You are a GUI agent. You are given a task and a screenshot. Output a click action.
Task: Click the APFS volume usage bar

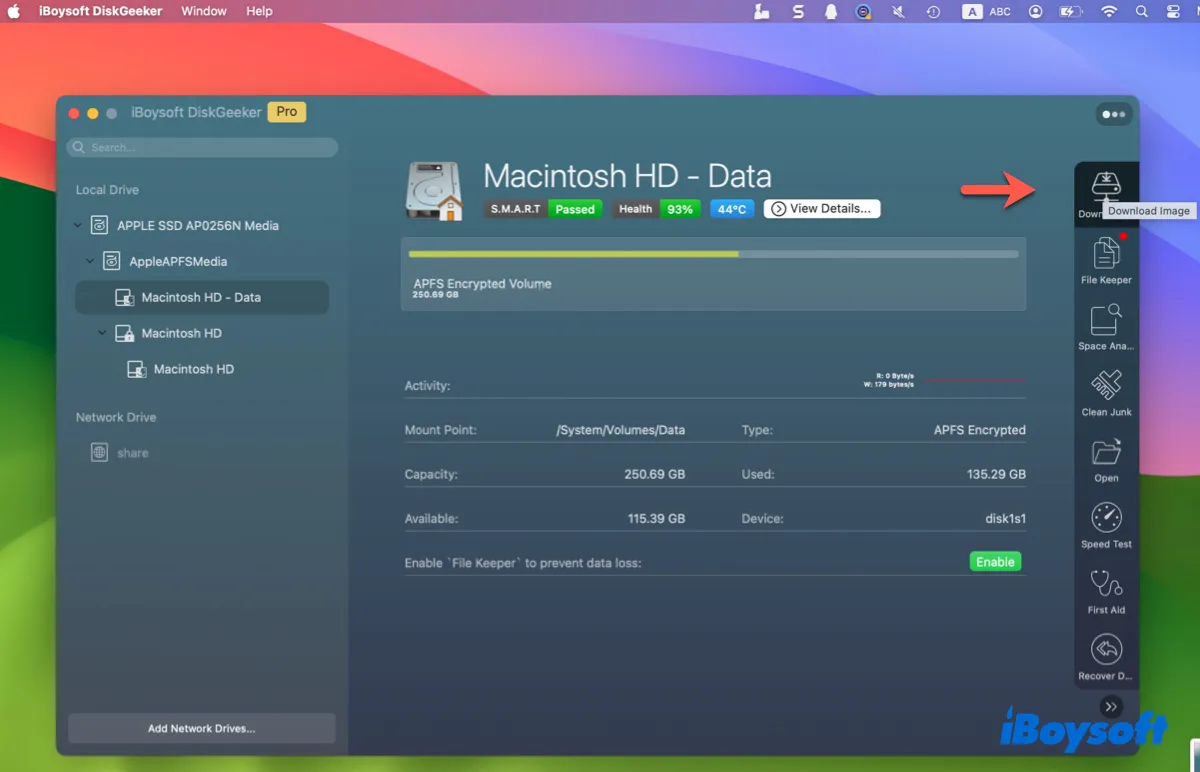click(714, 254)
